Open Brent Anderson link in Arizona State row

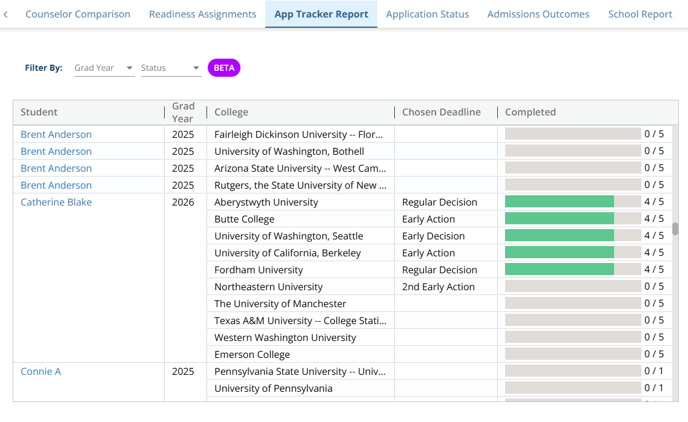(x=56, y=168)
